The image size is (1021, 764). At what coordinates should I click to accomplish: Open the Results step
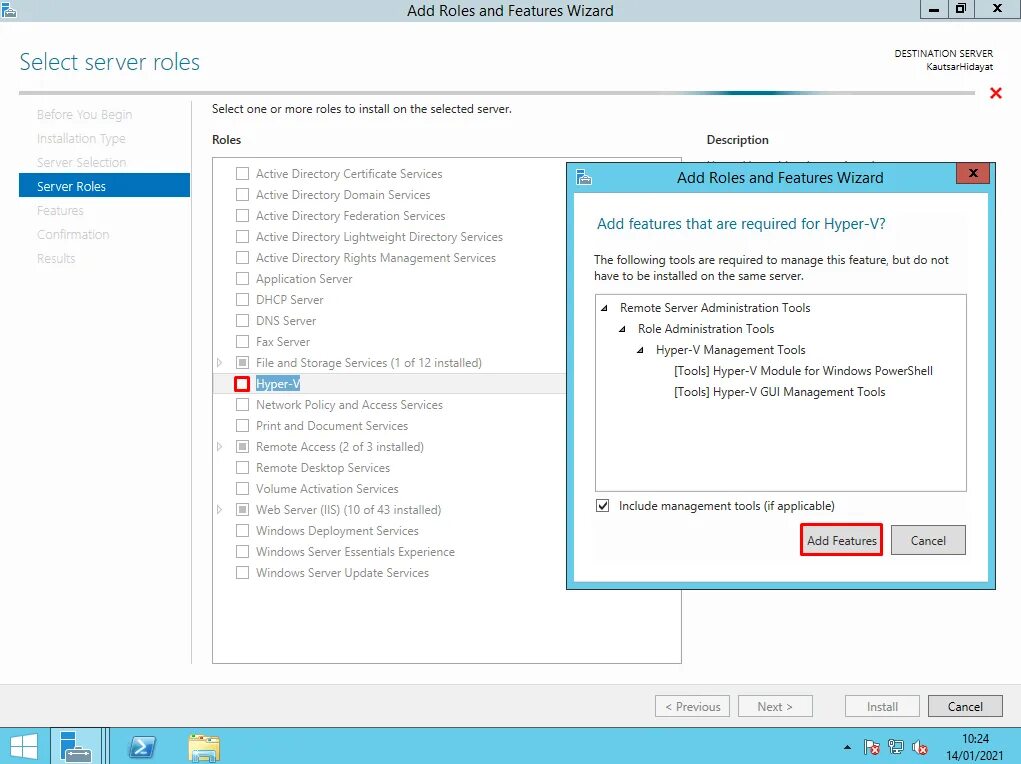(x=56, y=259)
